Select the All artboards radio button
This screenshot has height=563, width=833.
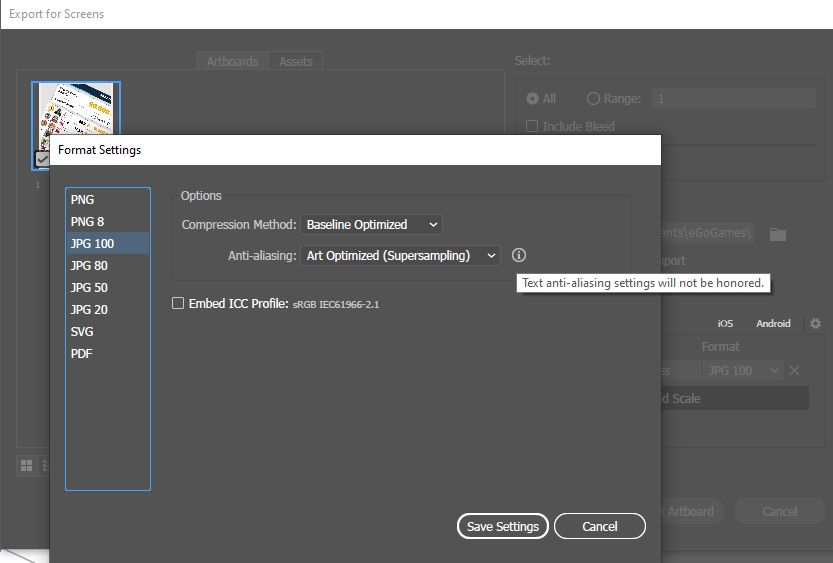tap(532, 99)
